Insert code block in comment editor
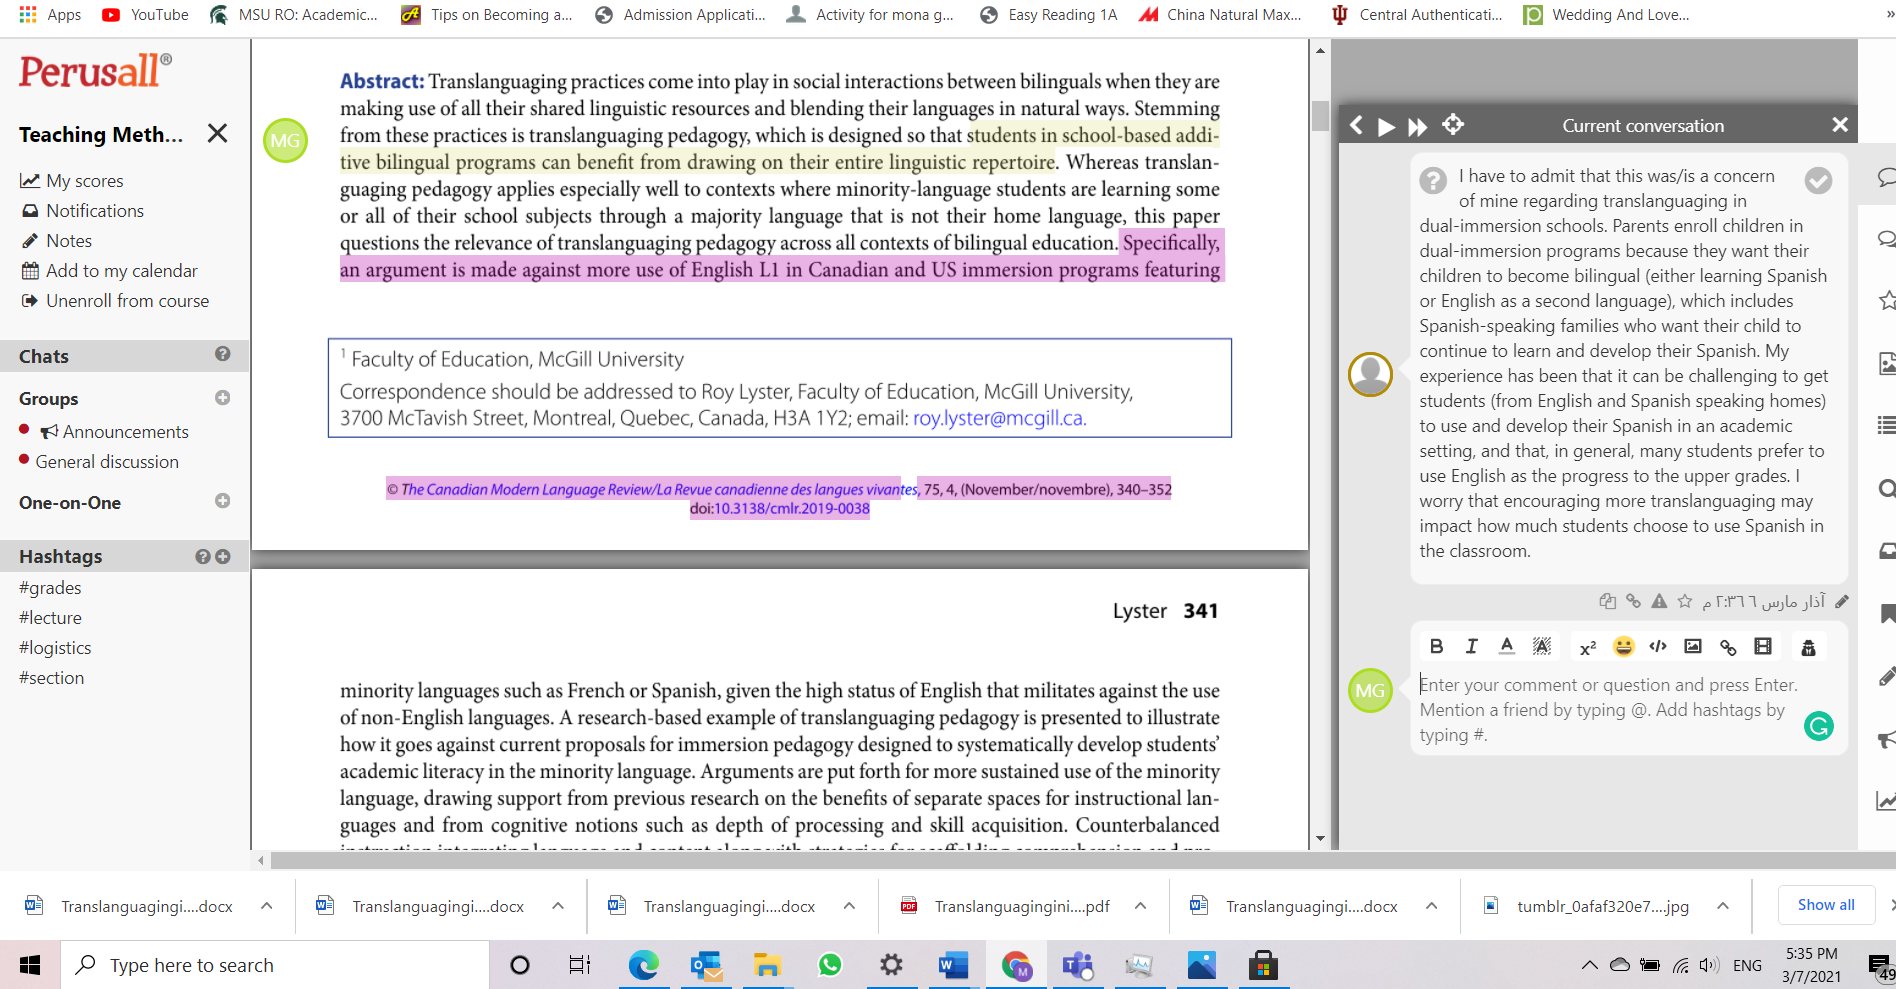 pos(1658,646)
